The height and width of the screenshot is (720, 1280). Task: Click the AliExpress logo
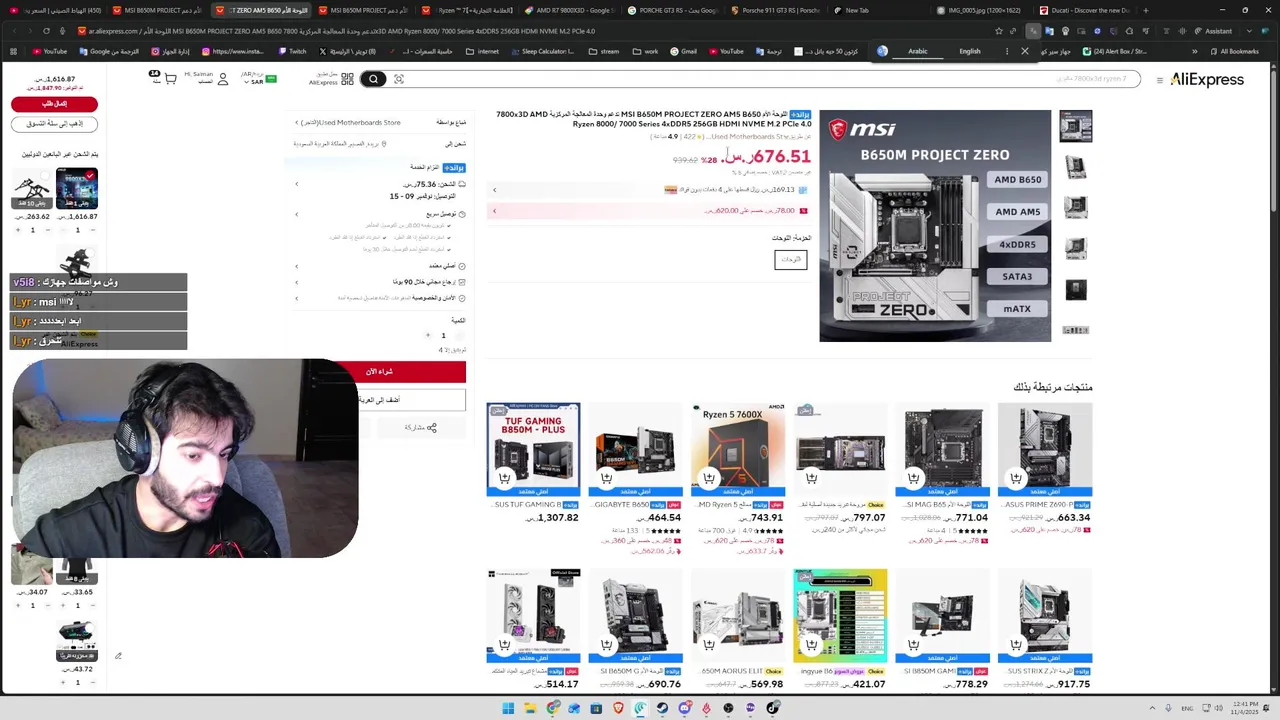pos(1207,80)
